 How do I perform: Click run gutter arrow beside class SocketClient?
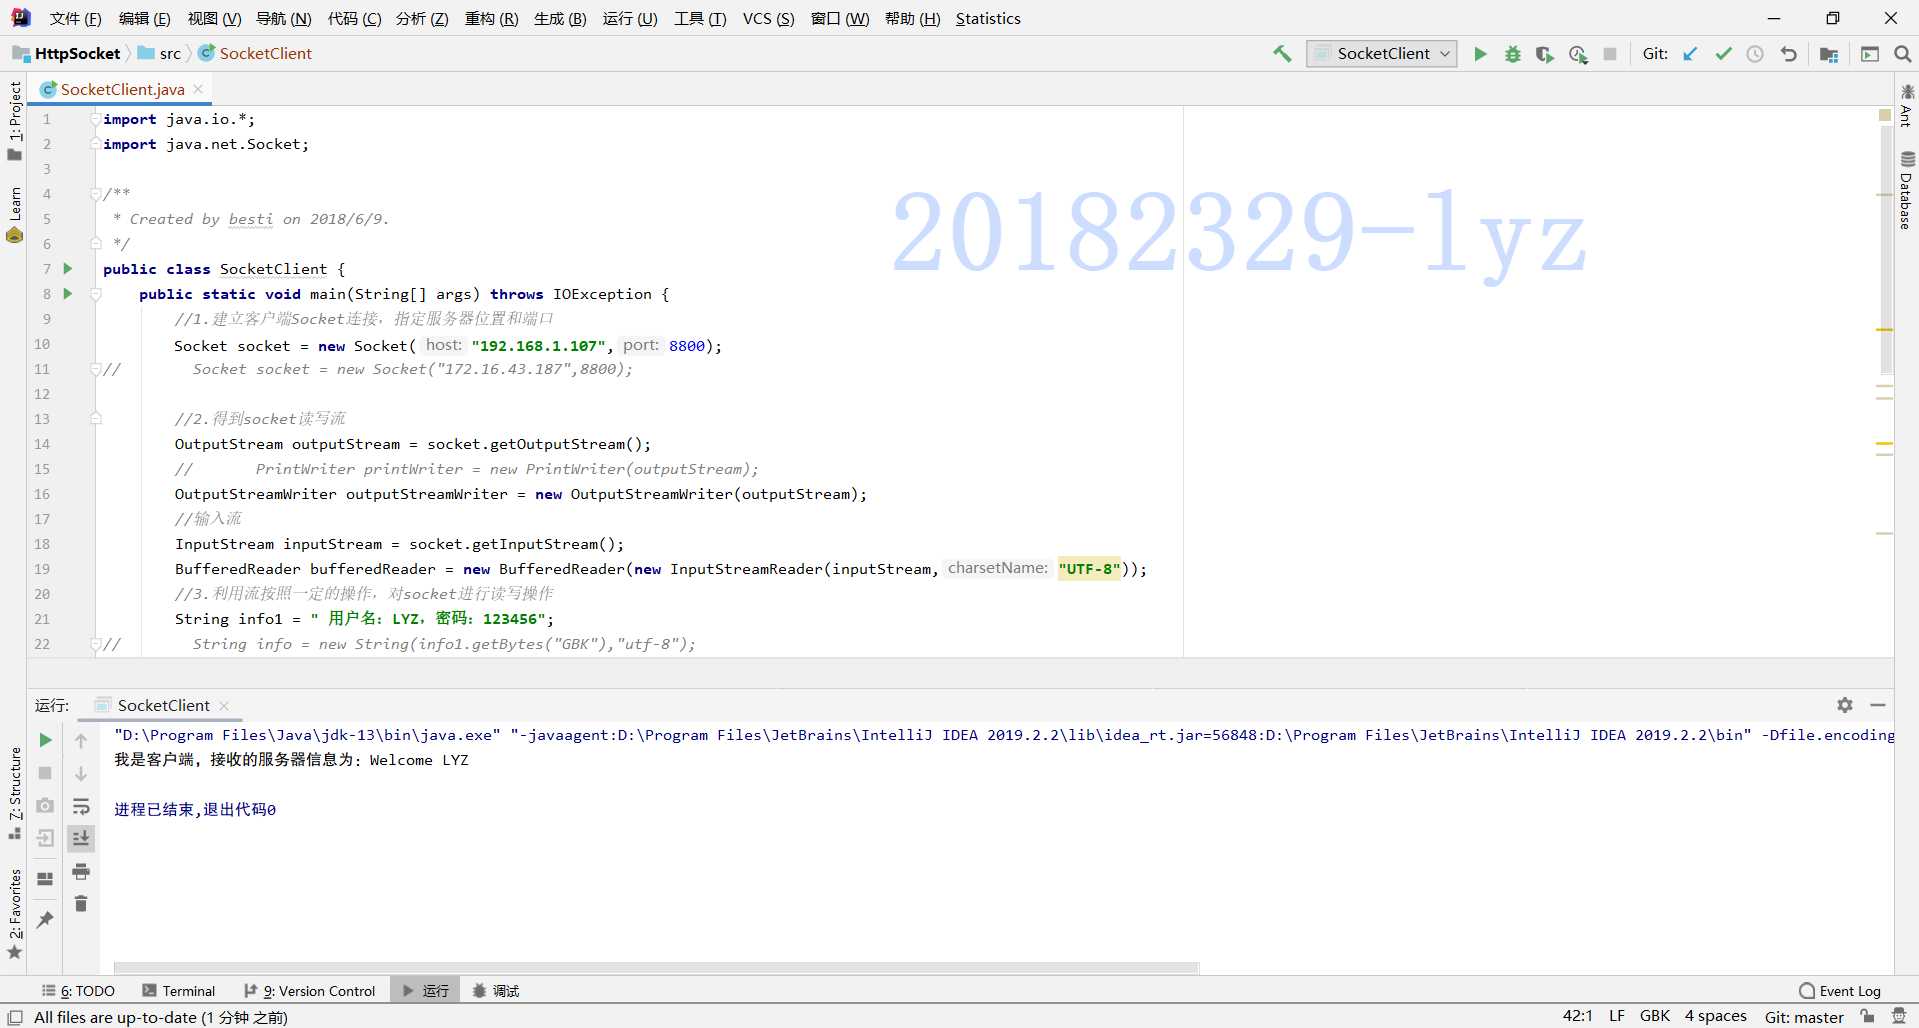click(67, 268)
